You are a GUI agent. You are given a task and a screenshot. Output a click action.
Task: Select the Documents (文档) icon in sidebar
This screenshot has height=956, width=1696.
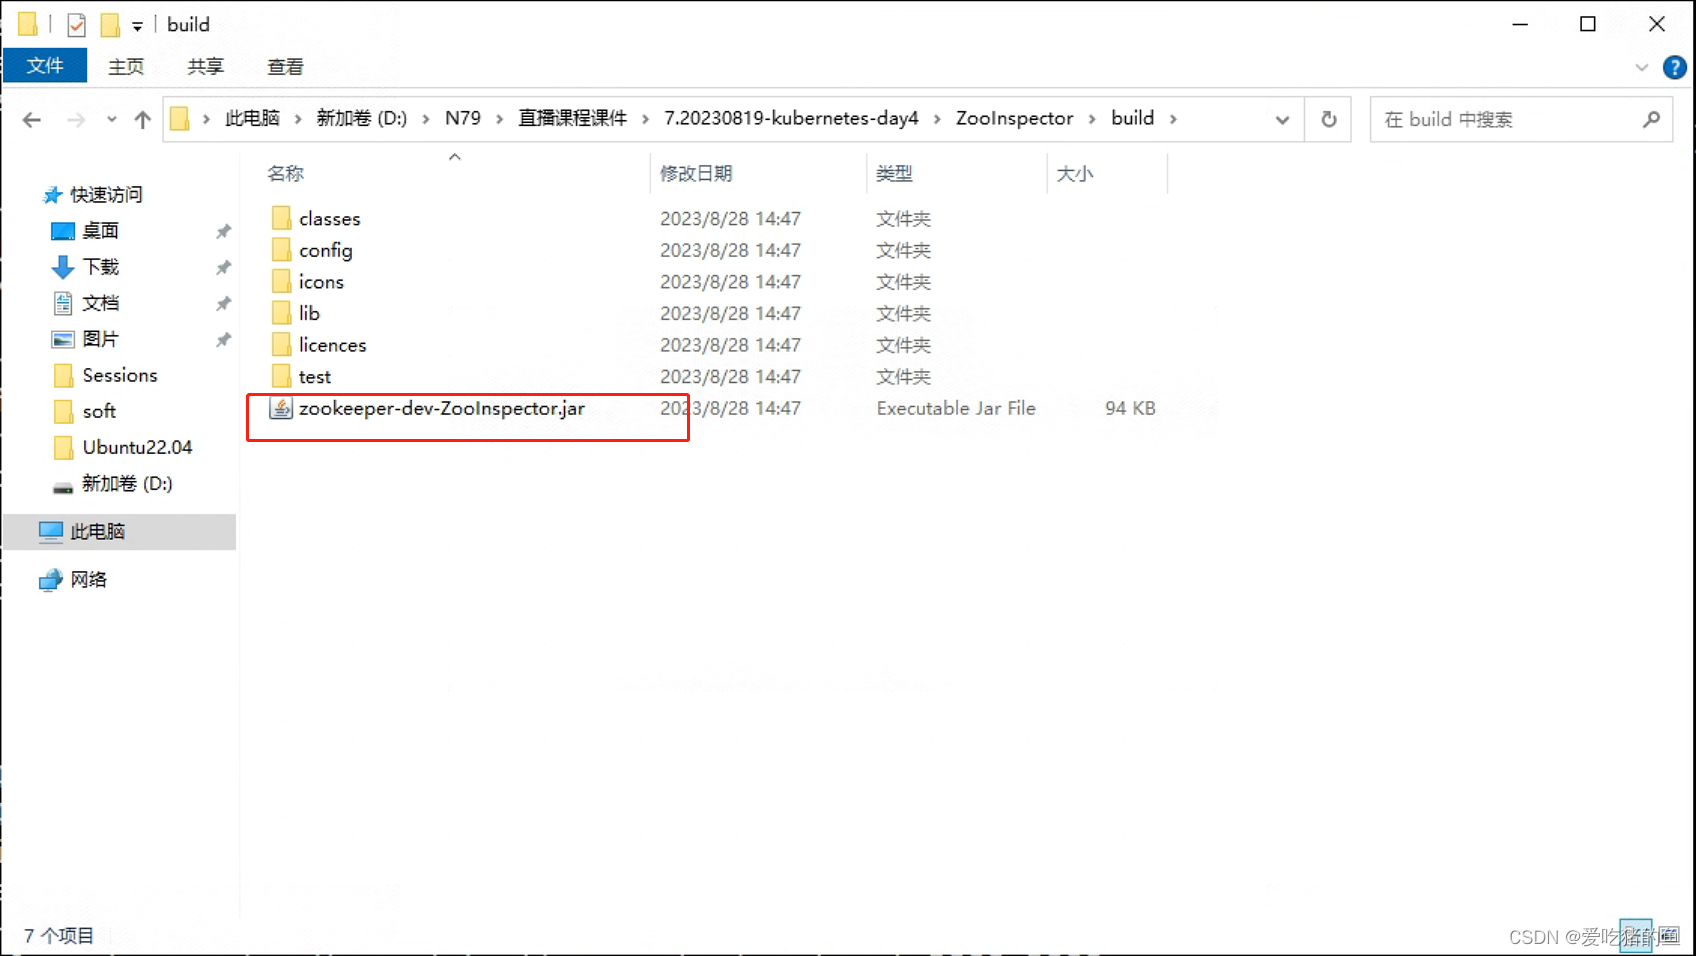tap(63, 303)
